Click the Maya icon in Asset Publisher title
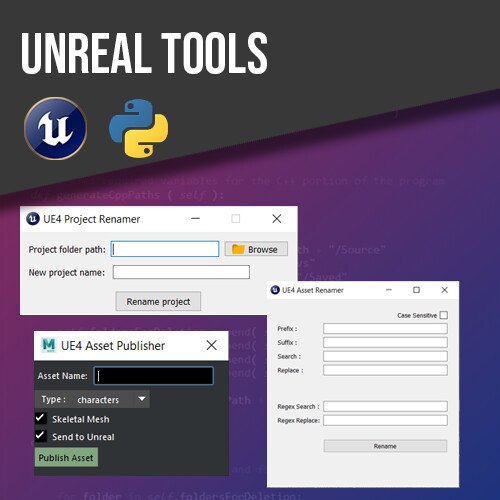 click(49, 345)
